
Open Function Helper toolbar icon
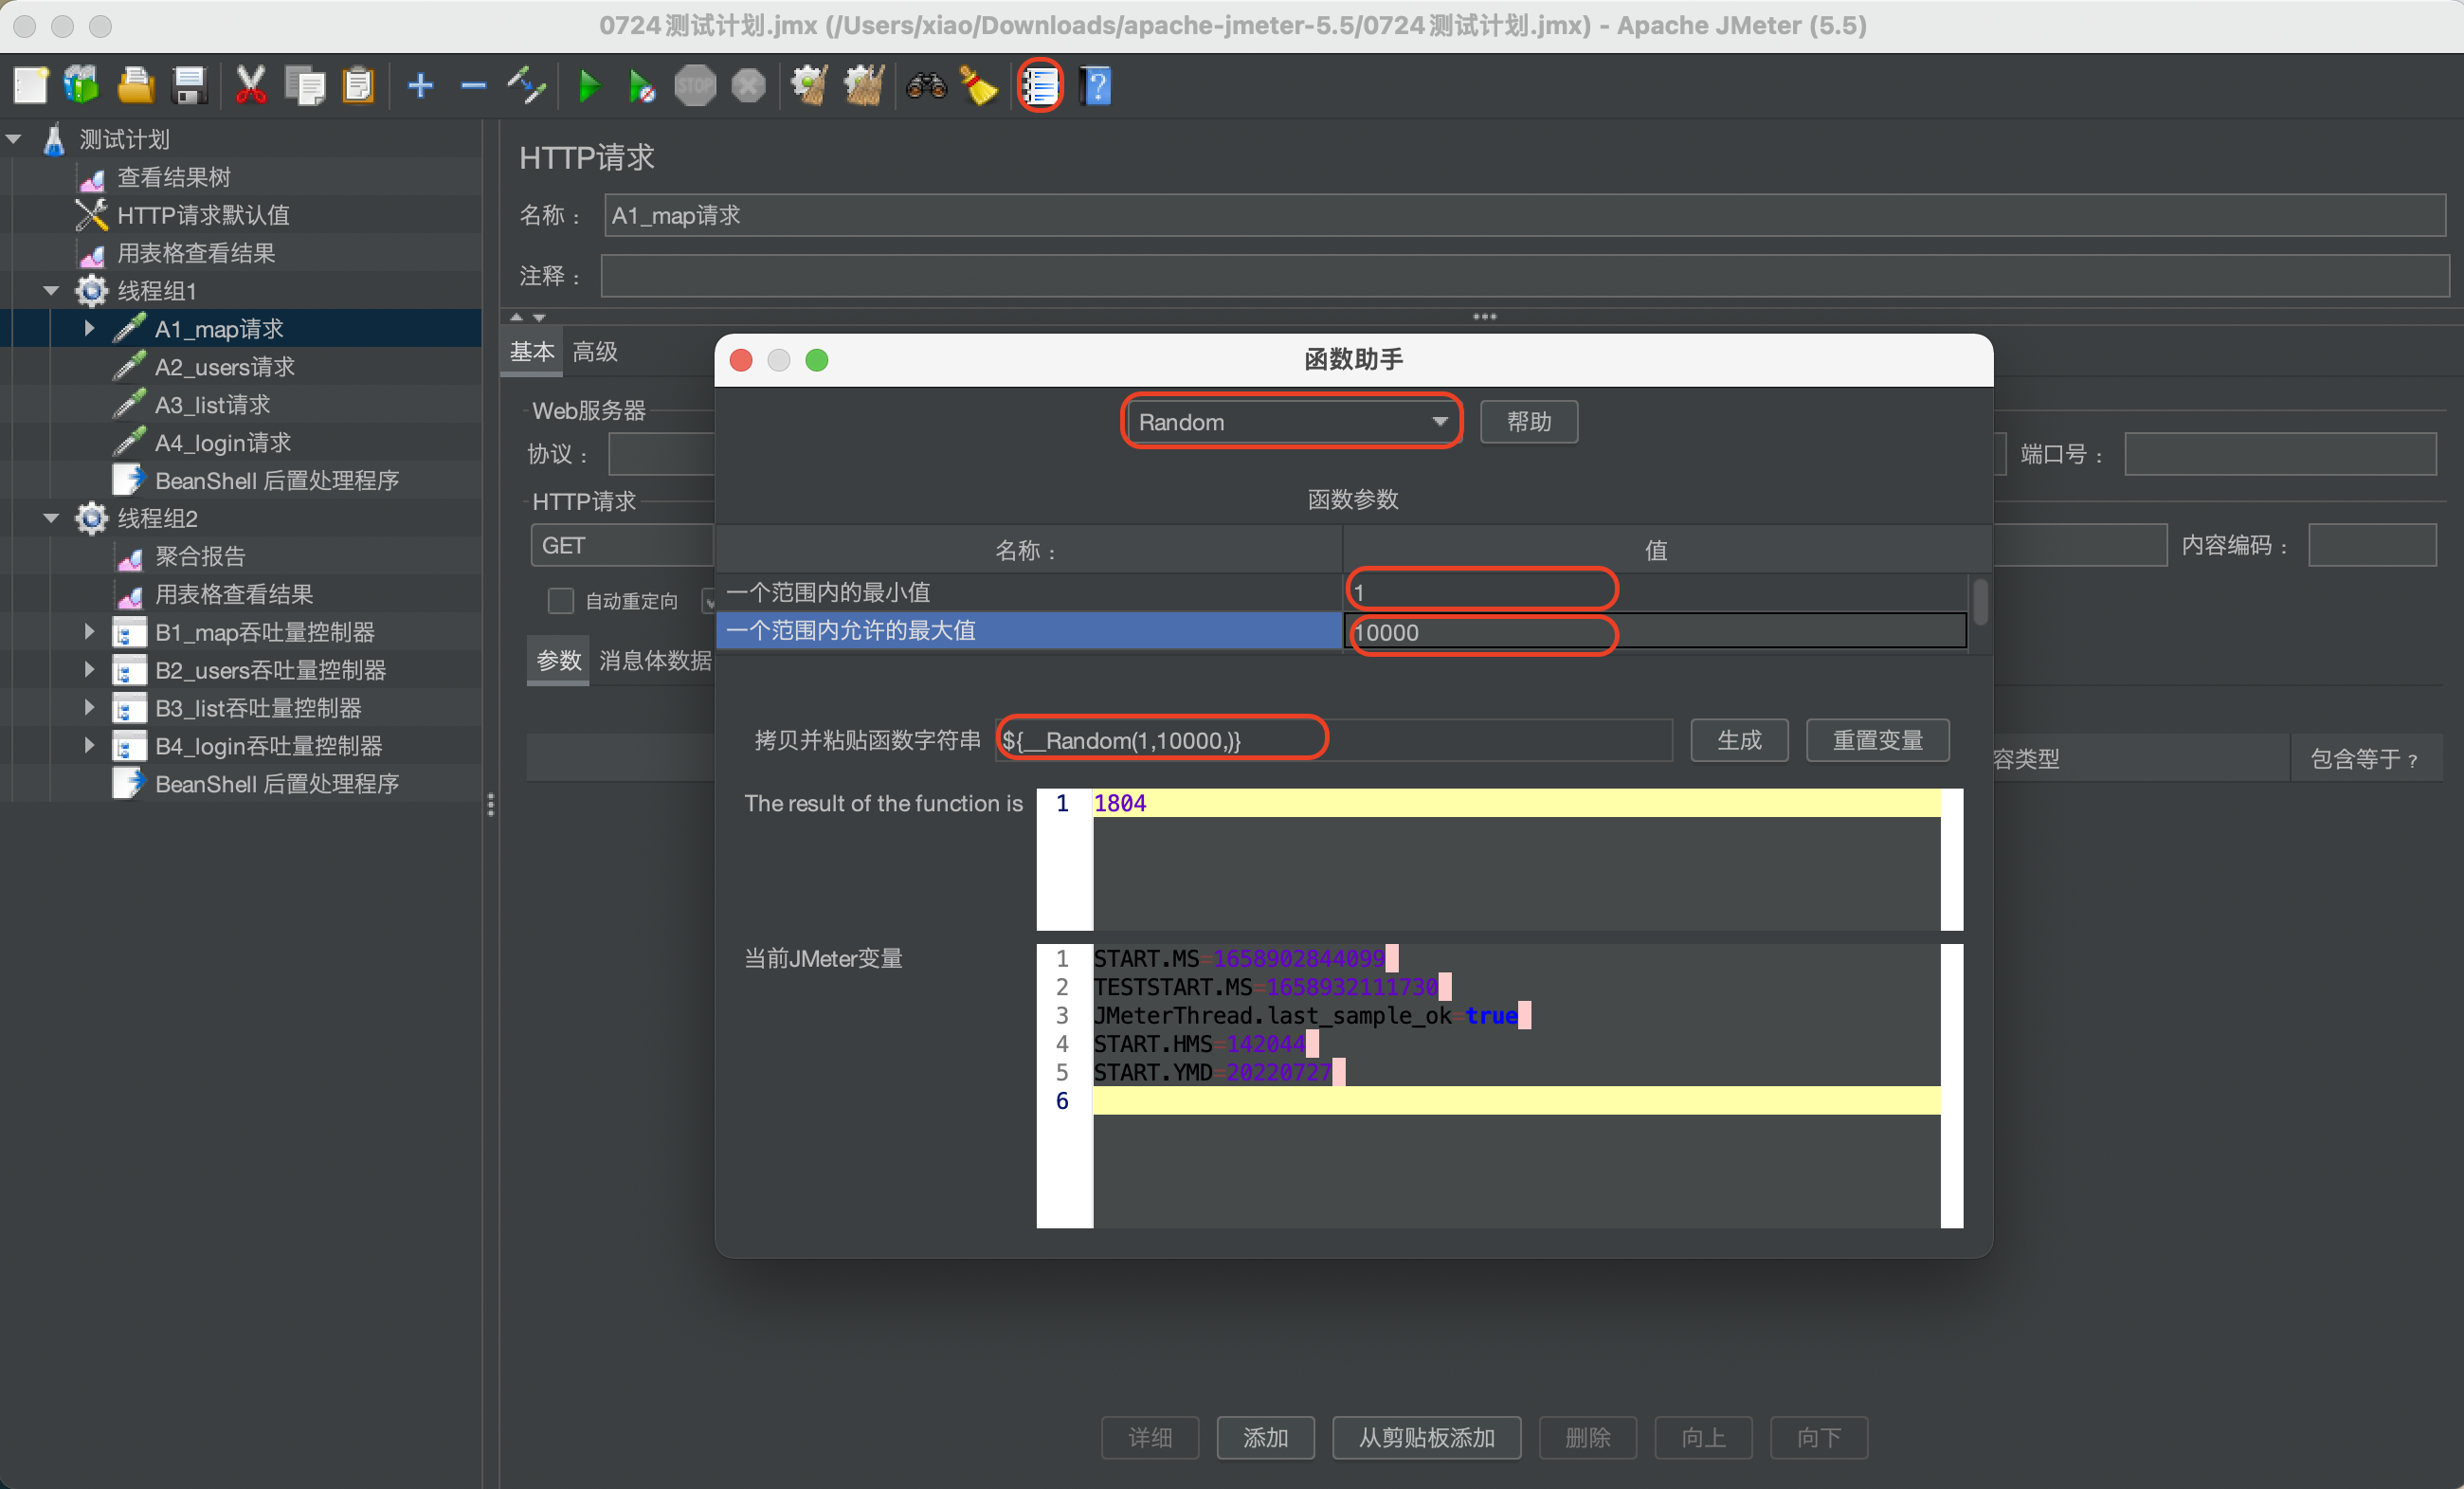(1040, 86)
